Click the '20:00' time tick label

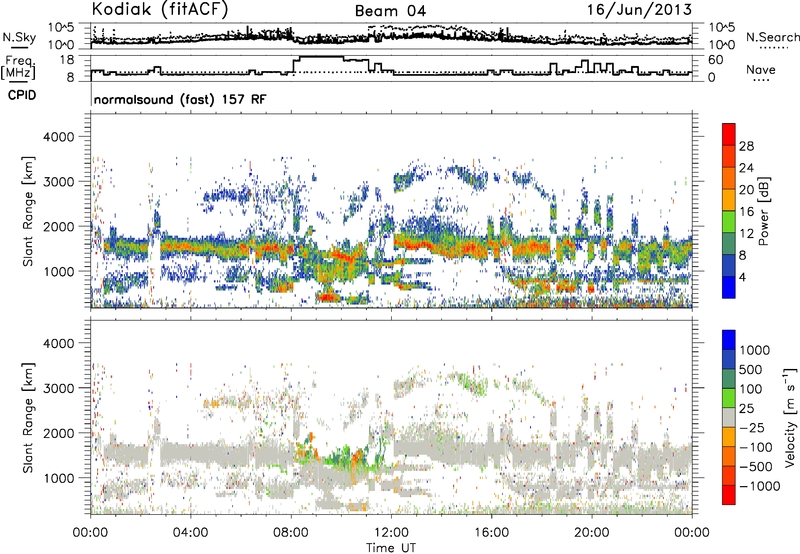click(x=591, y=533)
